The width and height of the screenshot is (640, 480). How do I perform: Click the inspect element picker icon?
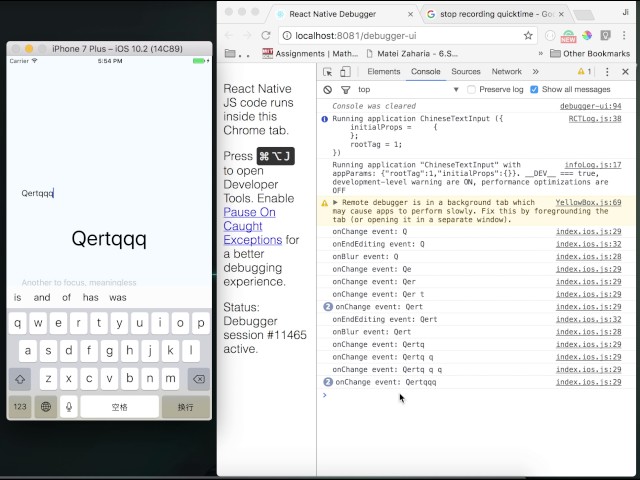pos(327,72)
